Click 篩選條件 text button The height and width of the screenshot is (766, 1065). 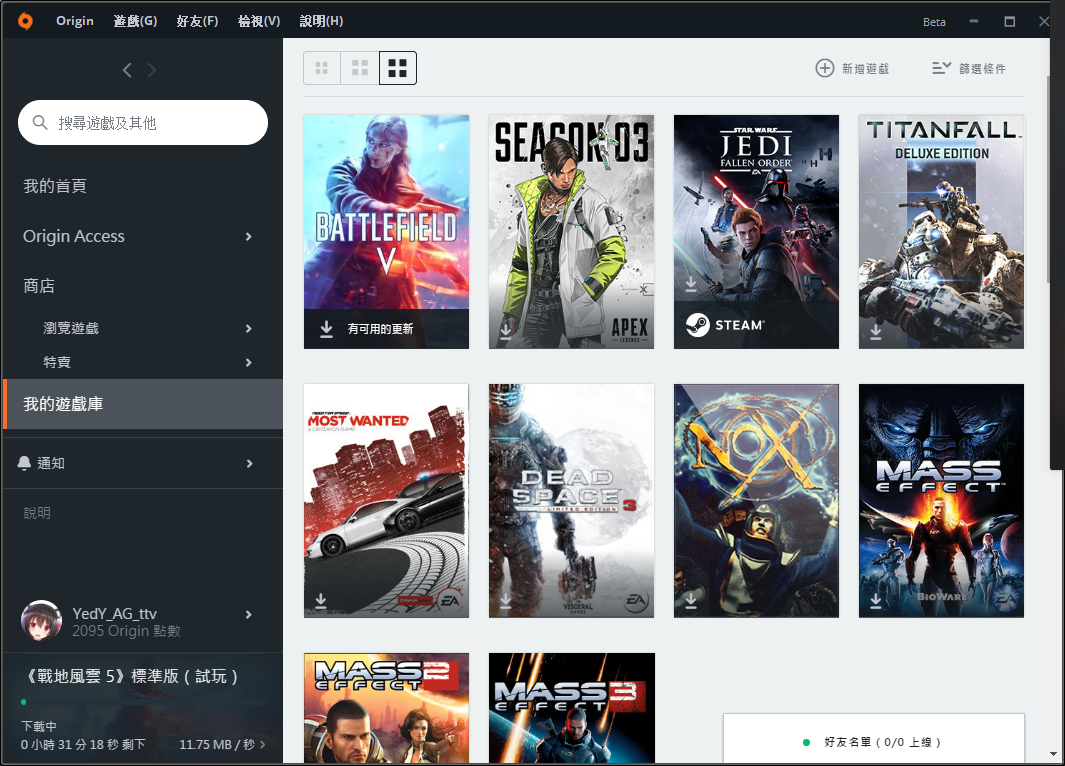[982, 69]
